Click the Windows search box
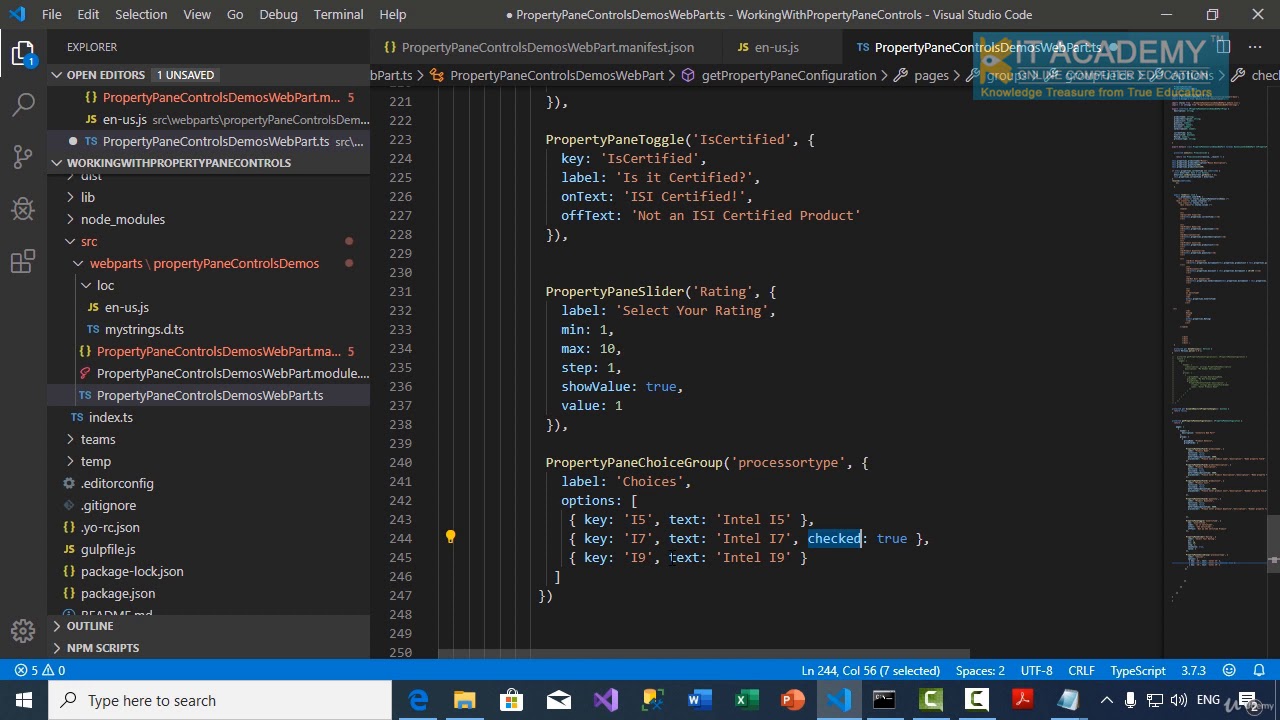 coord(220,700)
